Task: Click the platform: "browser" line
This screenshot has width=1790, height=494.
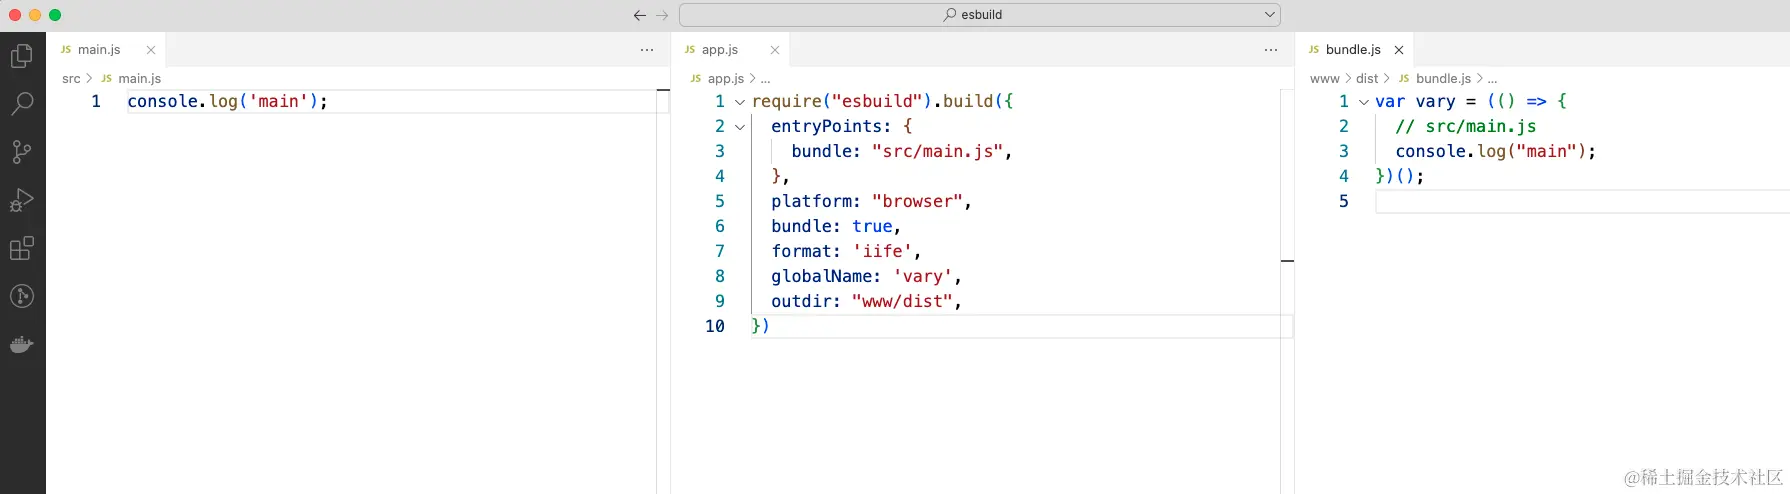Action: [x=871, y=201]
